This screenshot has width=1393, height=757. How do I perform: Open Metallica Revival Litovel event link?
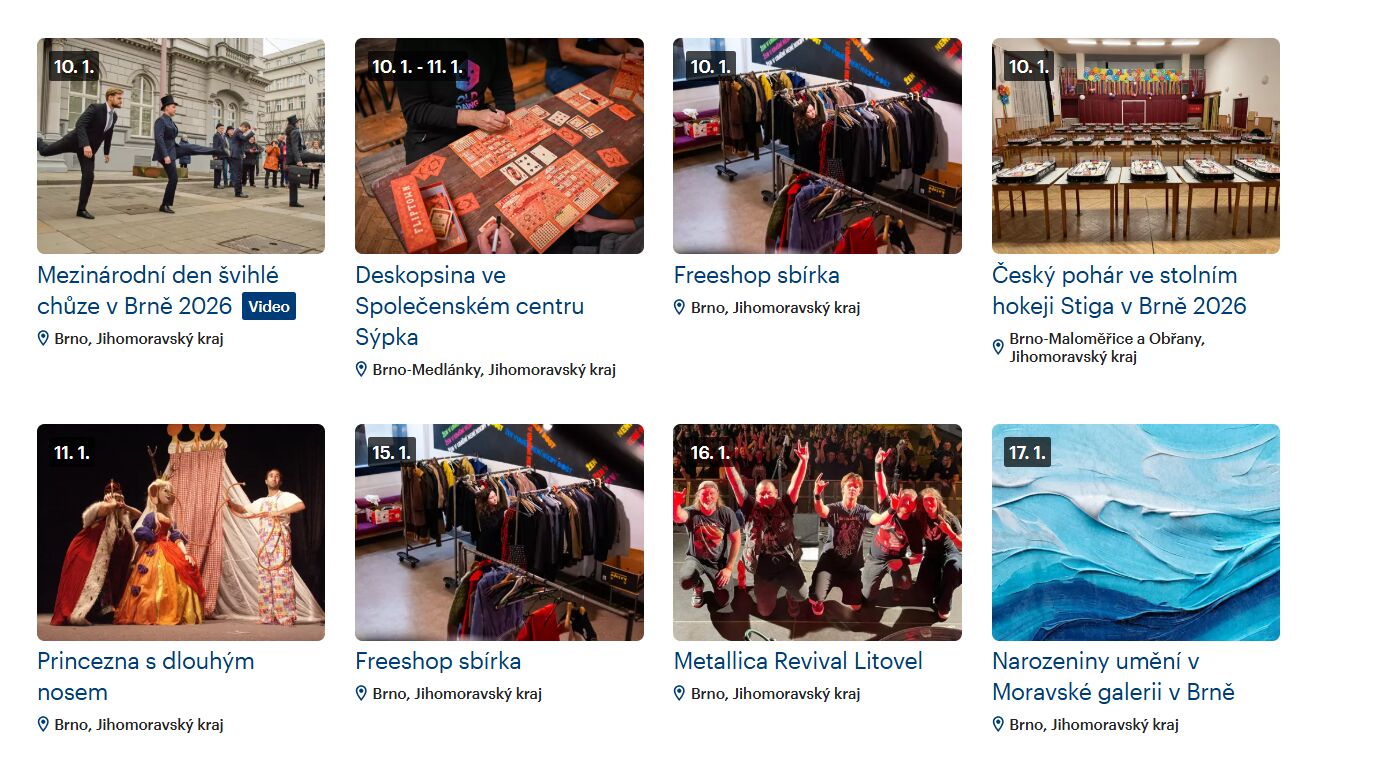point(798,661)
